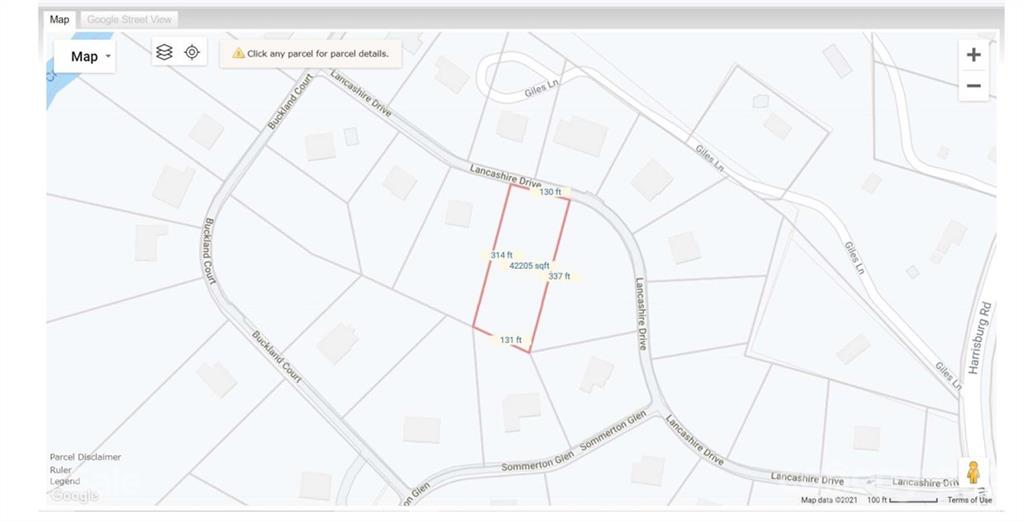The width and height of the screenshot is (1024, 521).
Task: Click the 130 ft parcel edge label
Action: (550, 192)
